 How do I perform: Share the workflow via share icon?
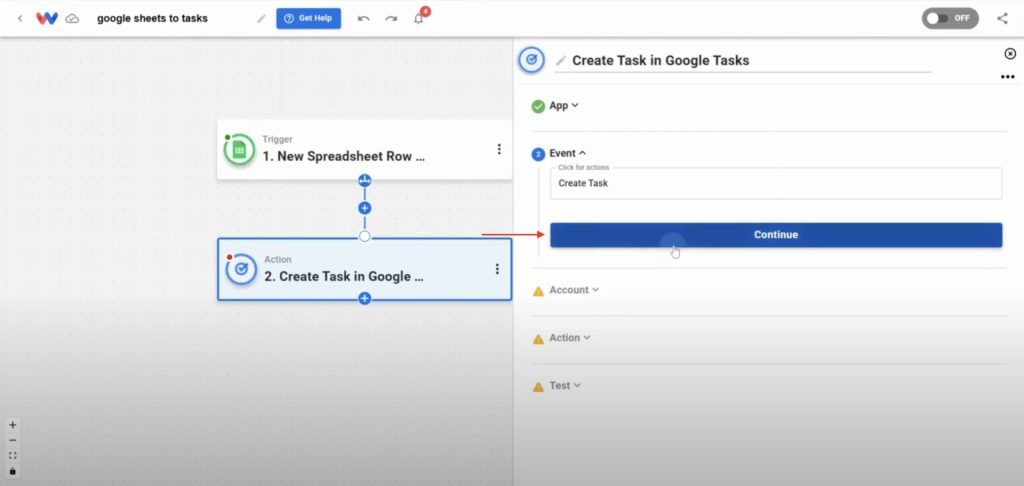pos(1002,18)
